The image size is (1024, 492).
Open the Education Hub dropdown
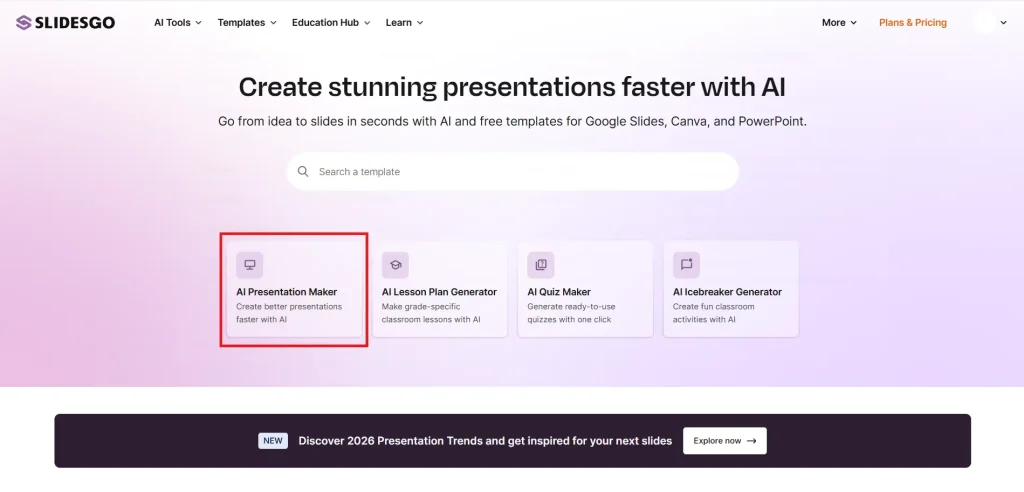coord(331,22)
